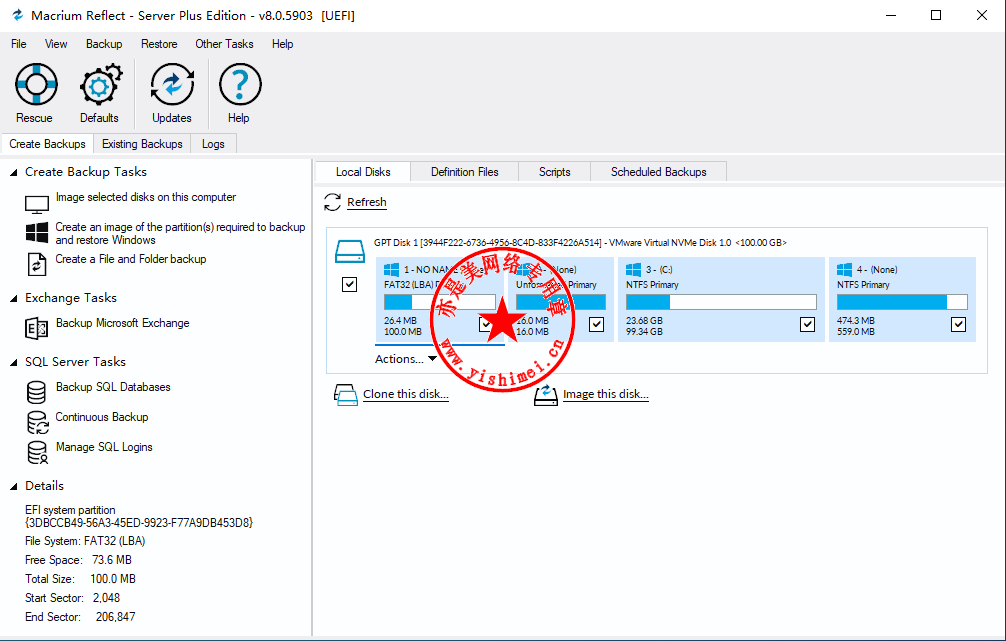Click Windows flag on partition 1 NO NAME
Viewport: 1006px width, 641px height.
391,269
